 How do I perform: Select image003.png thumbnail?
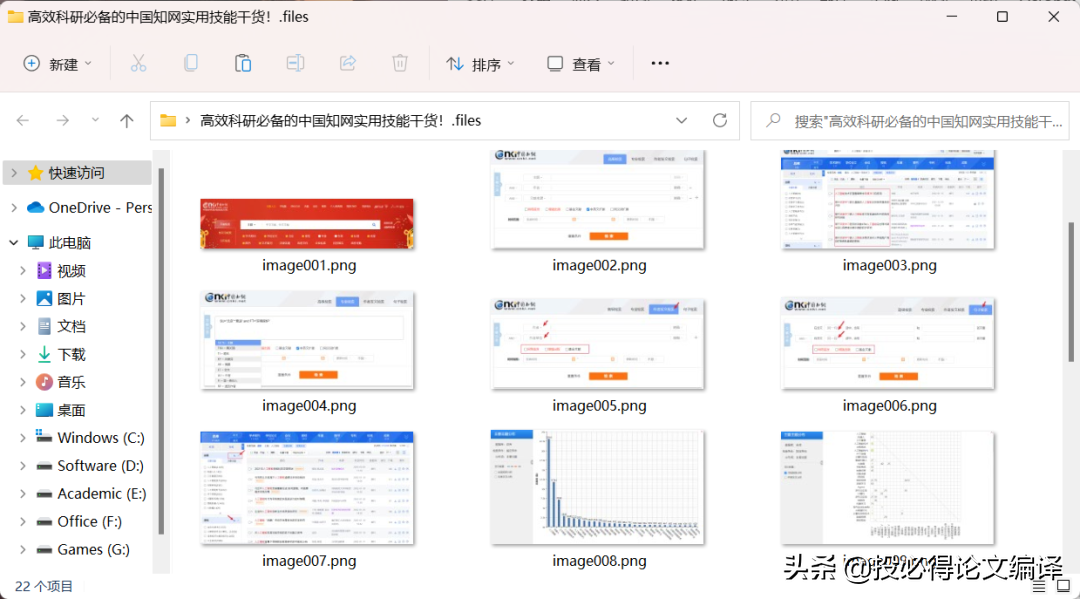[x=888, y=199]
